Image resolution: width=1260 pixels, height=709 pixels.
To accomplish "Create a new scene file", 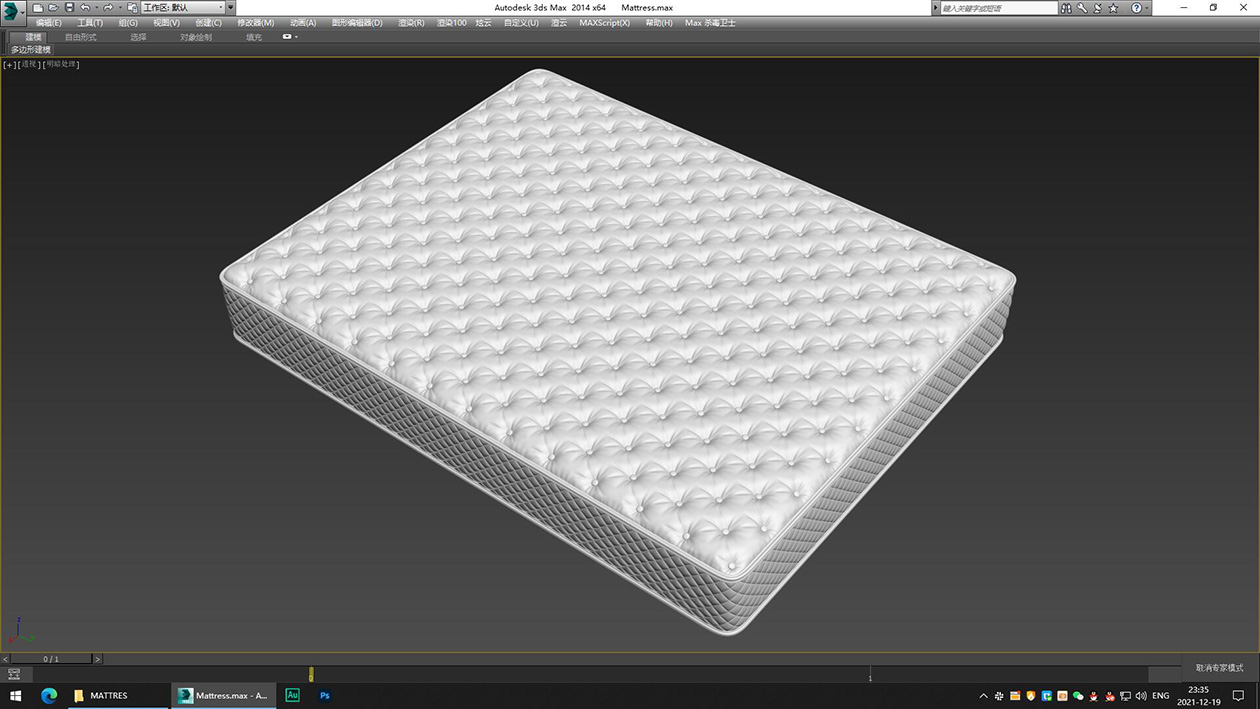I will click(38, 7).
